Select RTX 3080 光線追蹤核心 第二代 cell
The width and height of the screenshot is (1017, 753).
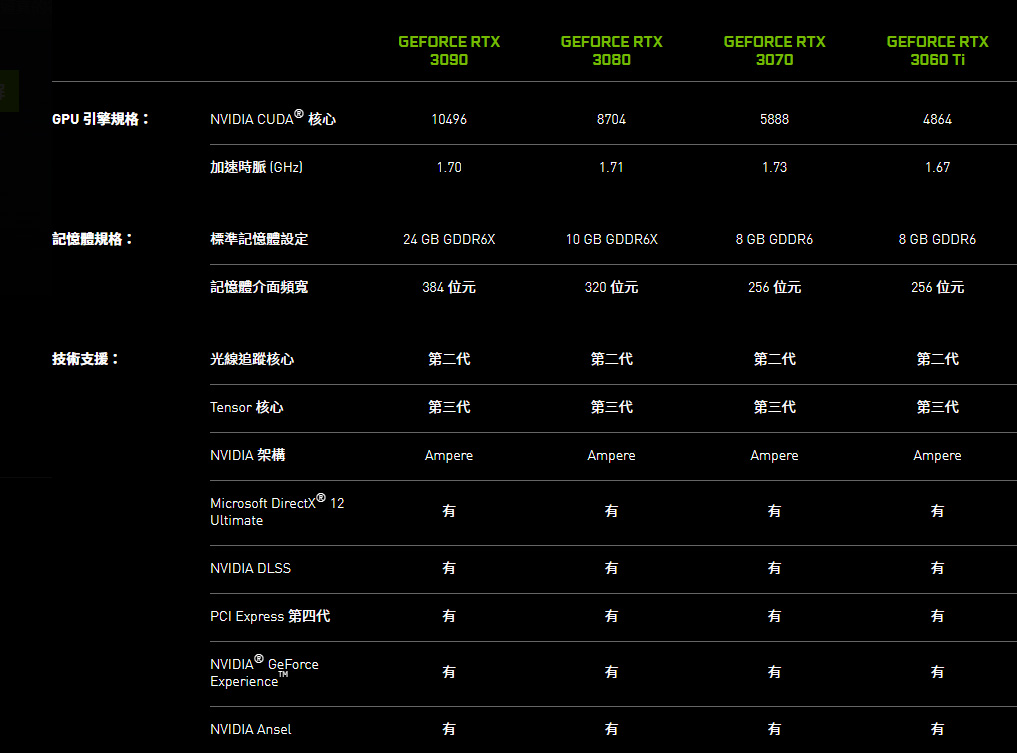[x=612, y=359]
